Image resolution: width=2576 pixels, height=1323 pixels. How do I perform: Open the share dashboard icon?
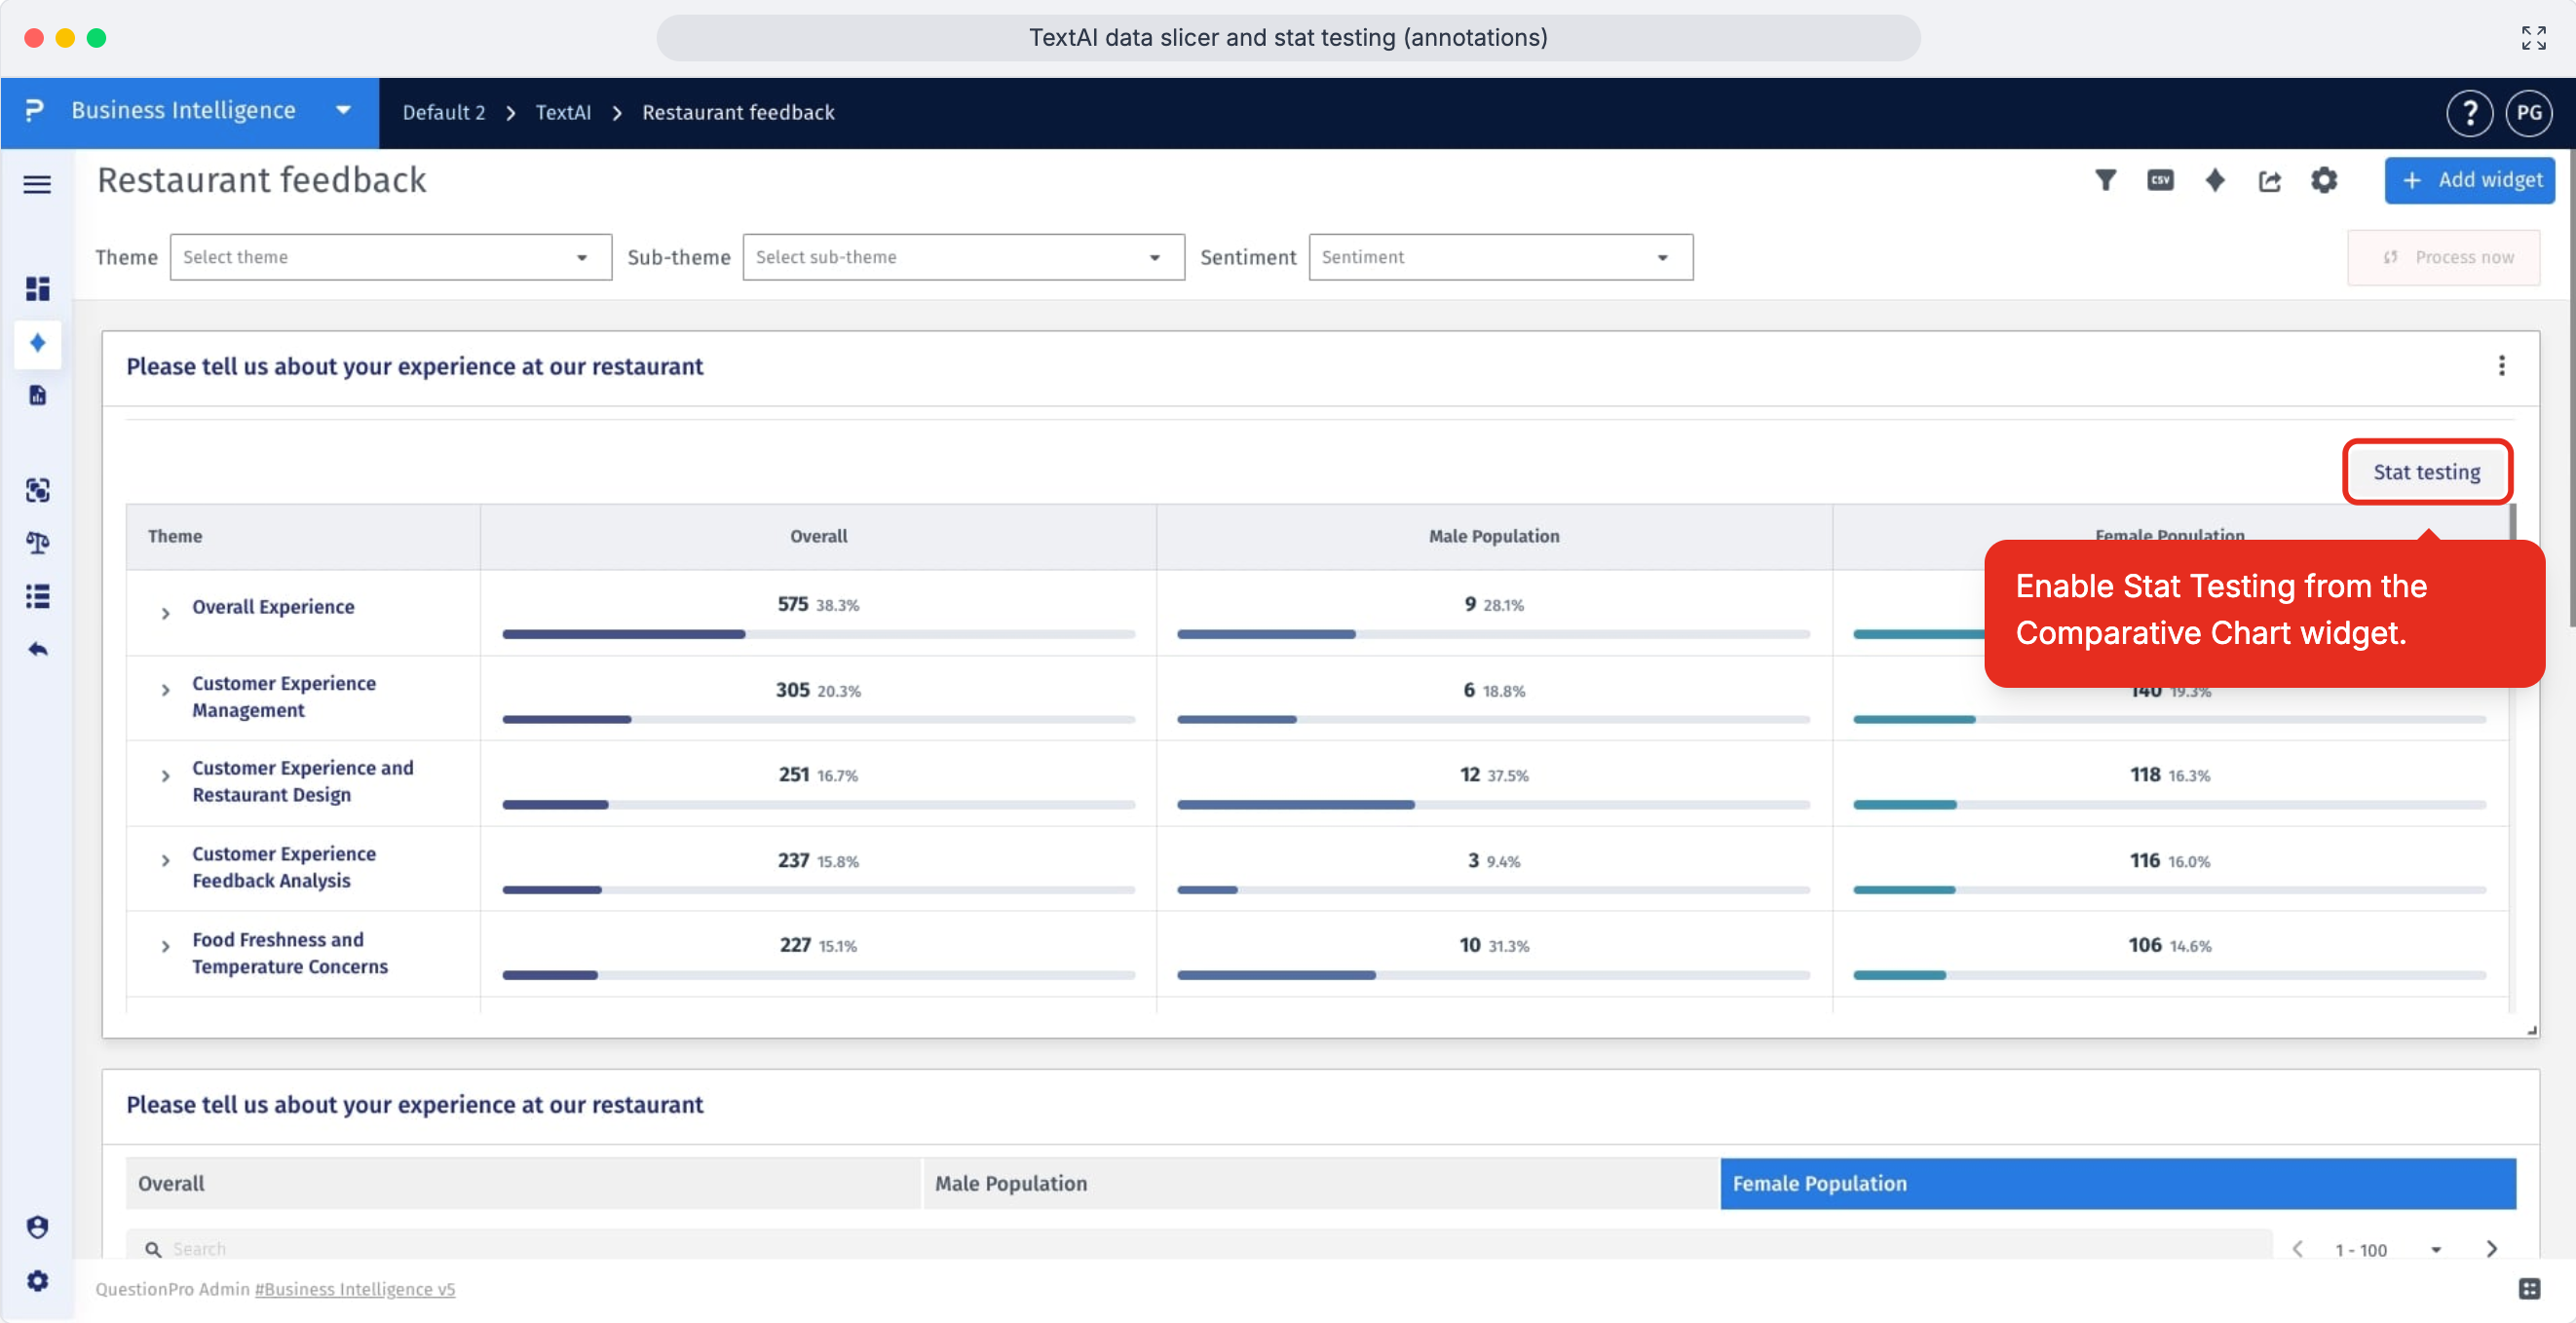2269,181
